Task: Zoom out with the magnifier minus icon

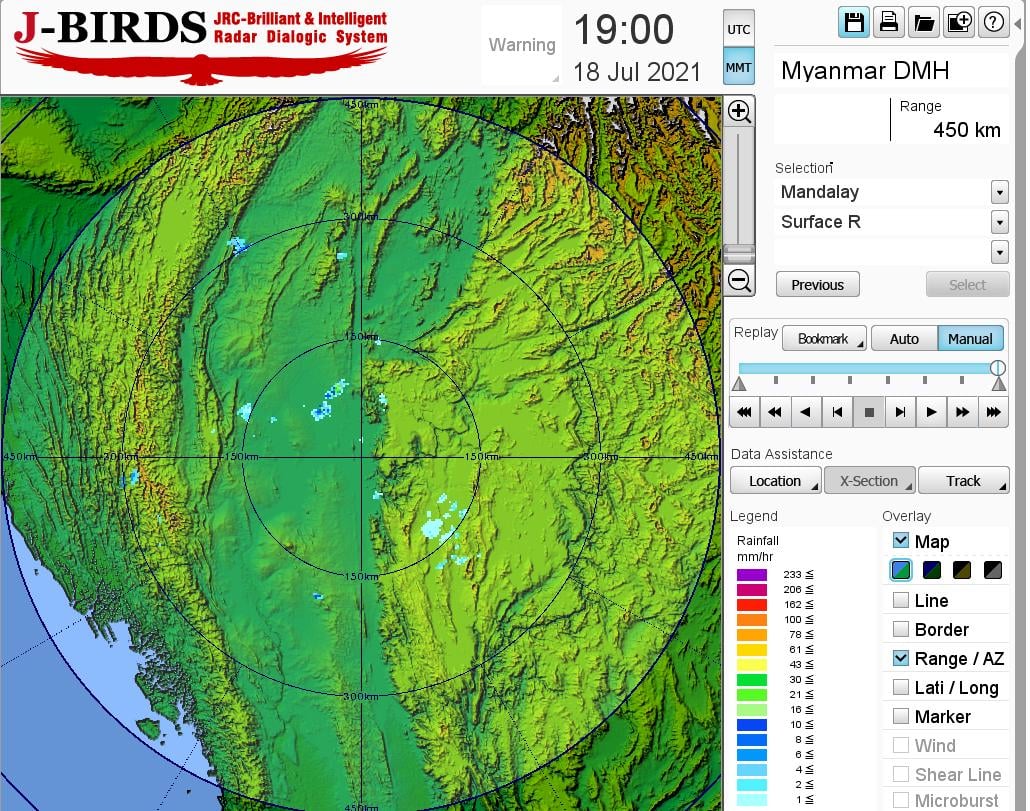Action: [x=739, y=280]
